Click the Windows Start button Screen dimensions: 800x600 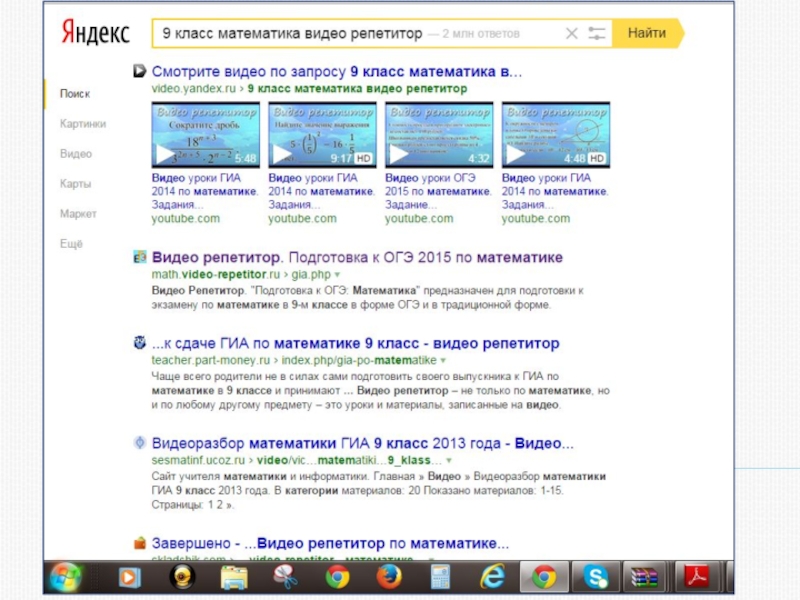(66, 577)
